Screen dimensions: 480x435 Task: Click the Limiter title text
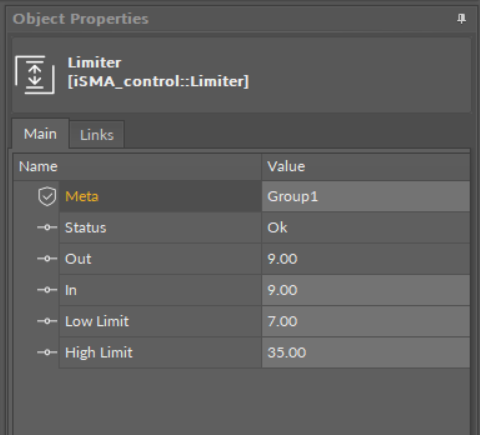[x=94, y=63]
